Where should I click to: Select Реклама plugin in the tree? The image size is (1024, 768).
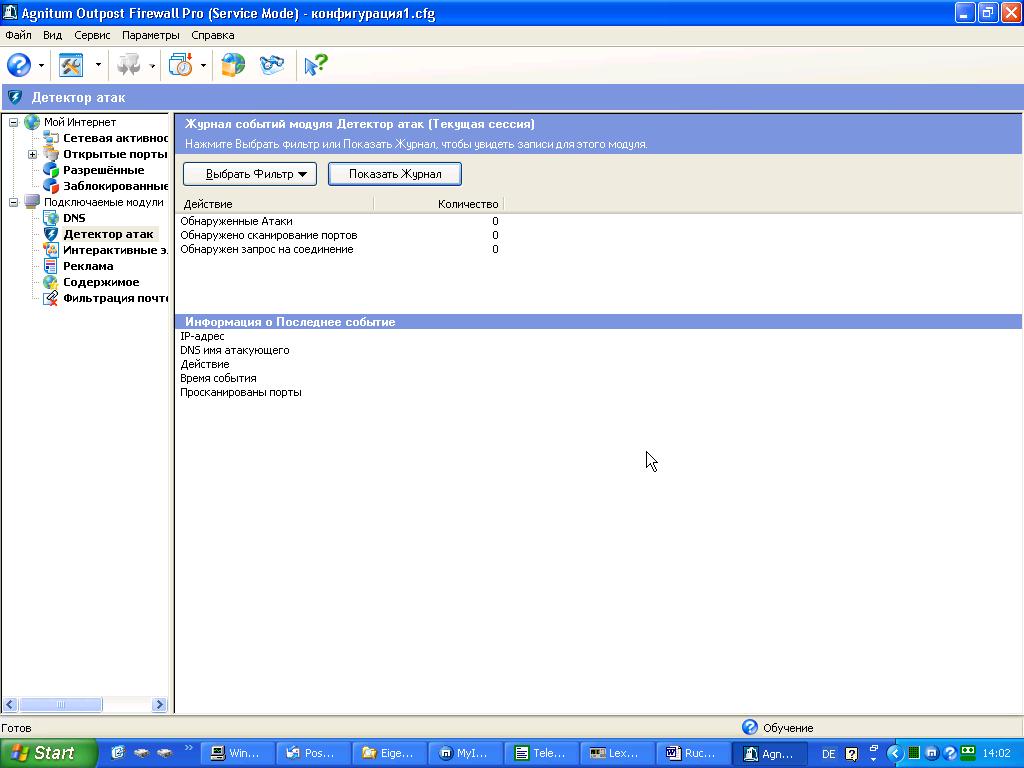click(88, 266)
